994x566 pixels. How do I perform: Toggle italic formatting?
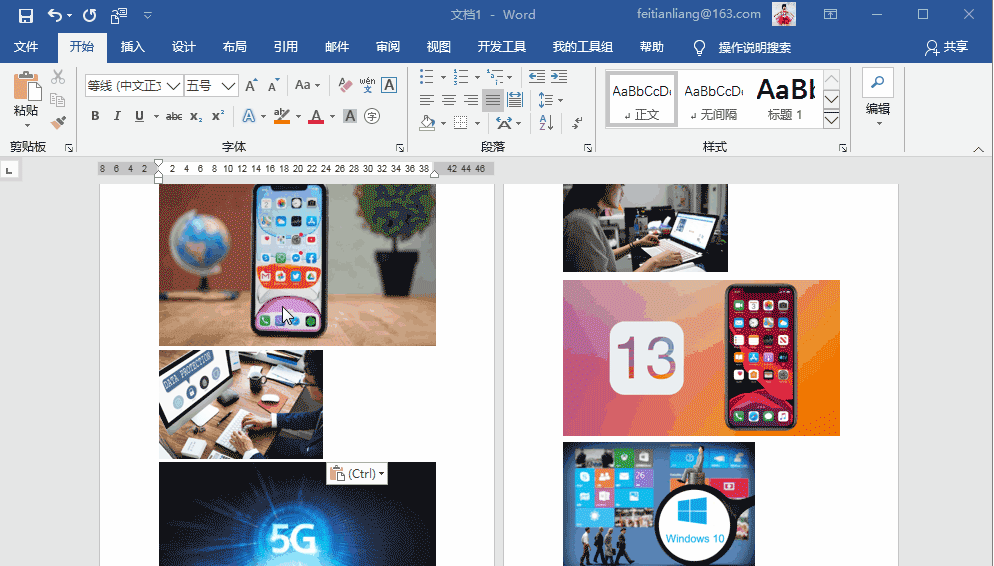pos(117,116)
